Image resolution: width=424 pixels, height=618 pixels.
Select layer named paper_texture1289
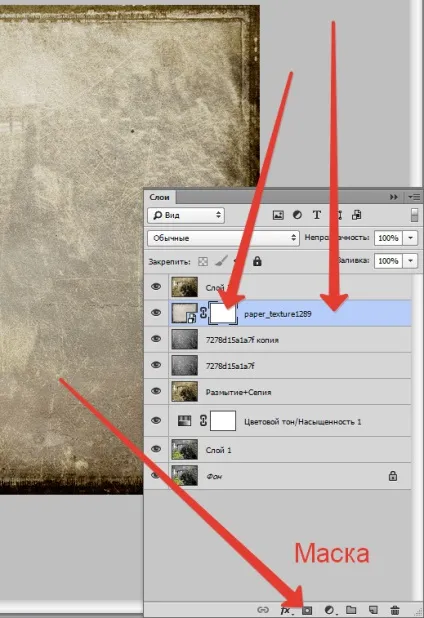278,314
